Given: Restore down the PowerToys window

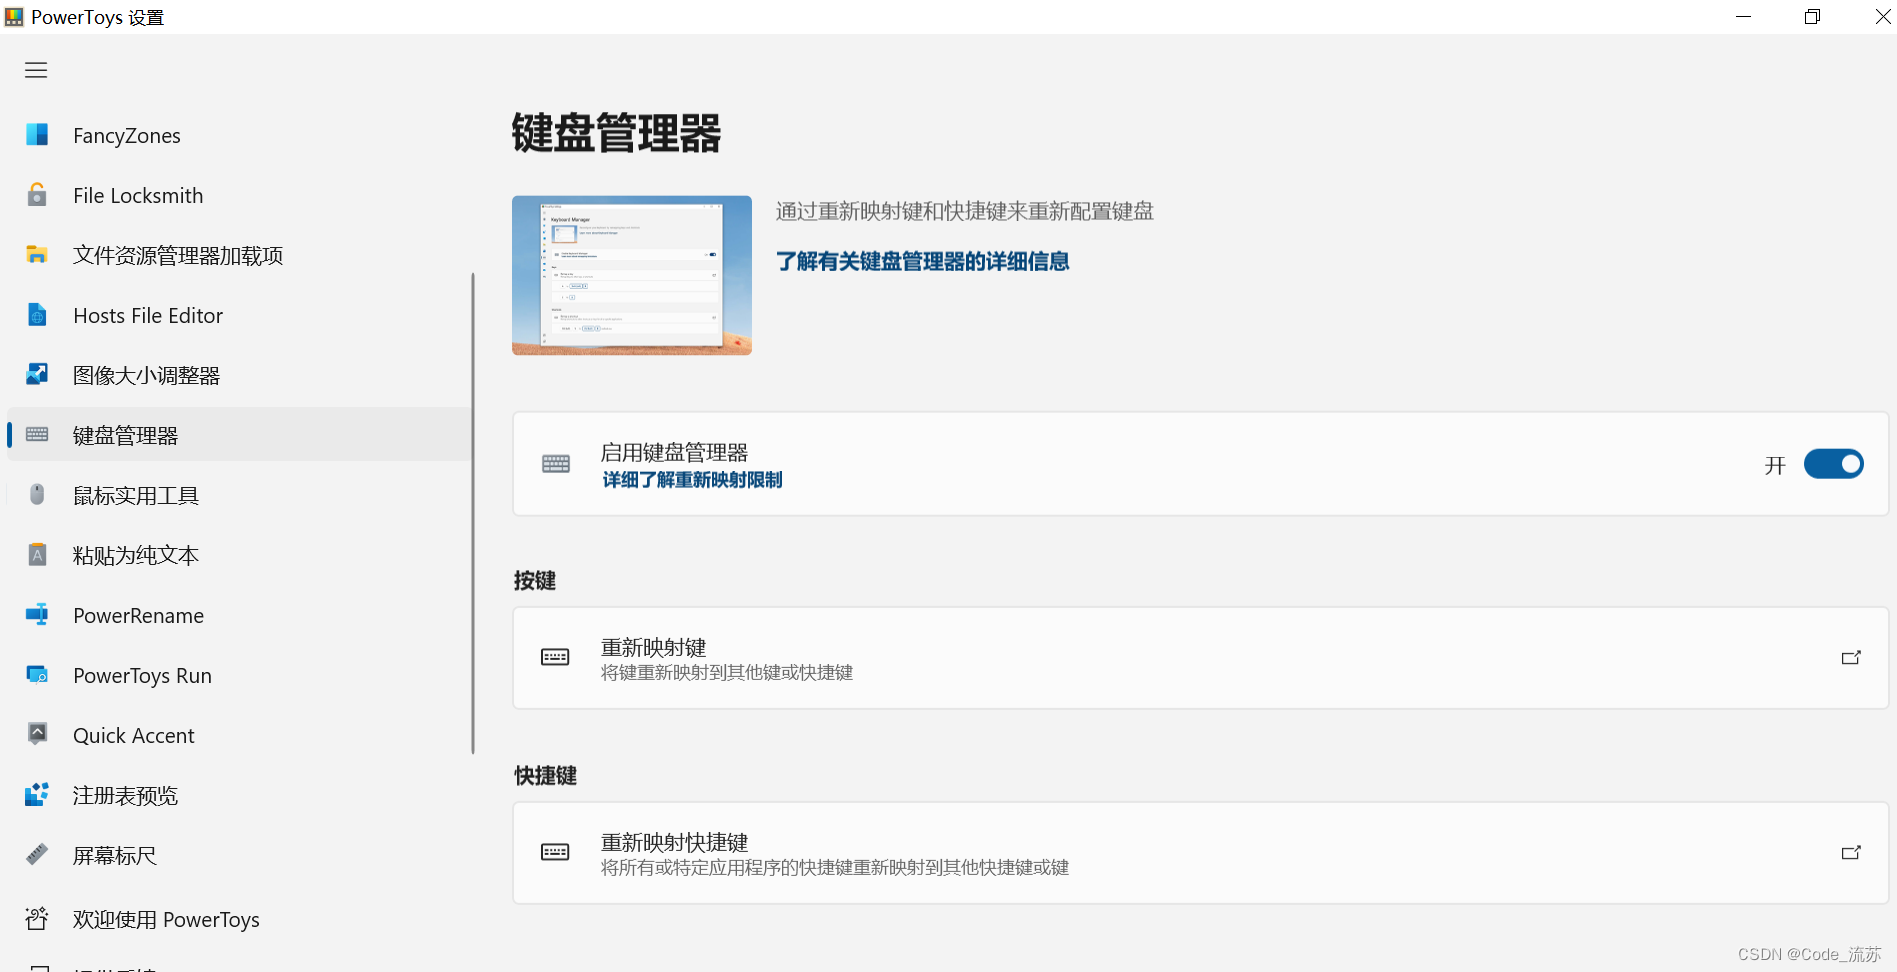Looking at the screenshot, I should pos(1812,17).
